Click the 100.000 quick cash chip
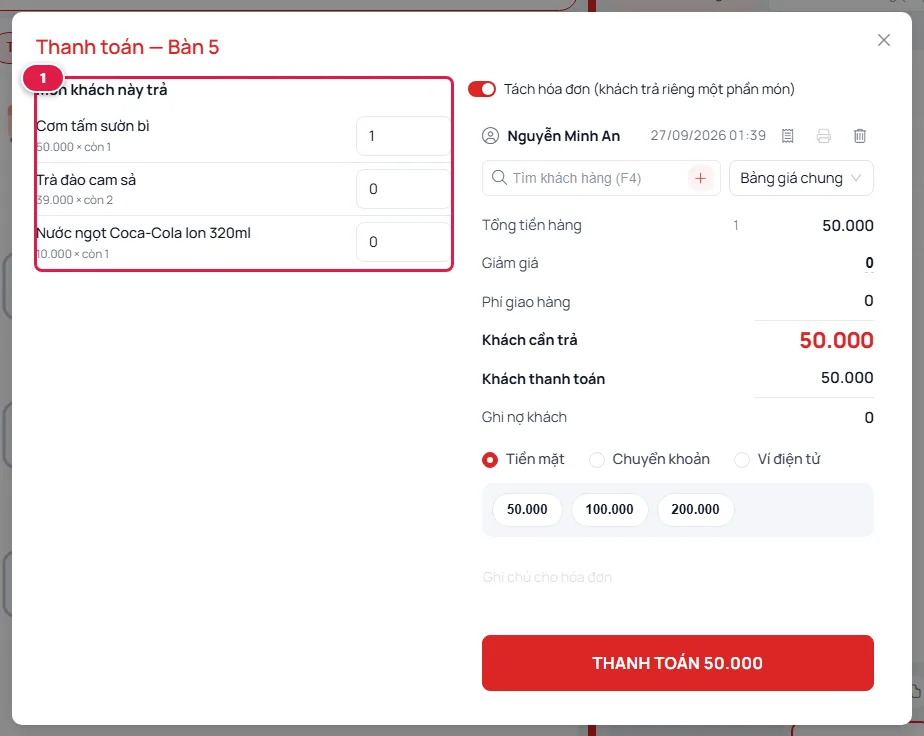Viewport: 924px width, 736px height. click(609, 509)
